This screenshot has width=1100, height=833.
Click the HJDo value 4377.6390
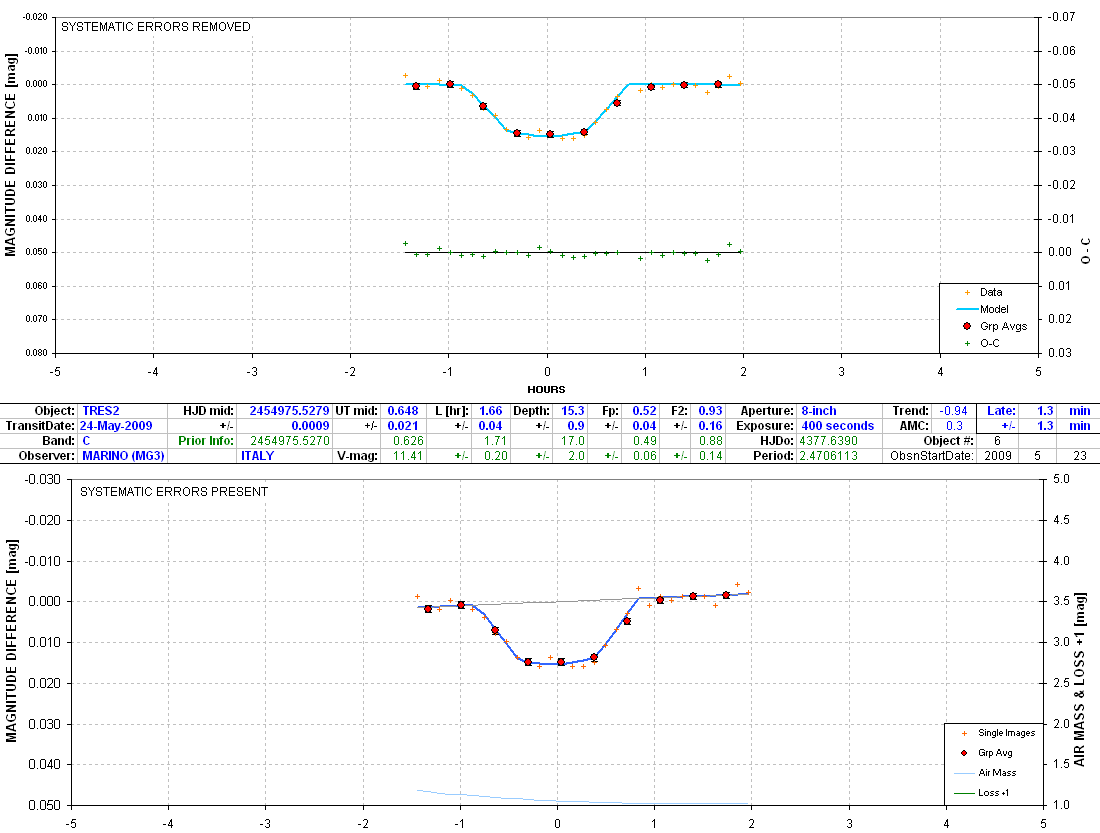point(828,441)
